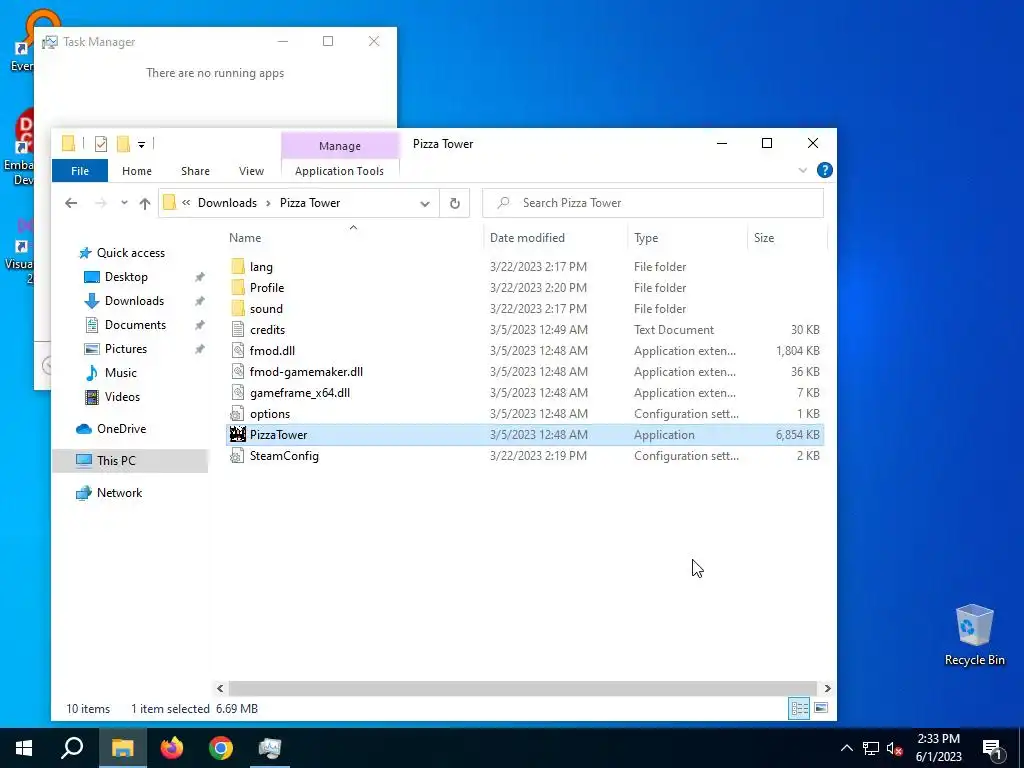Select the Manage contextual tab

click(340, 146)
